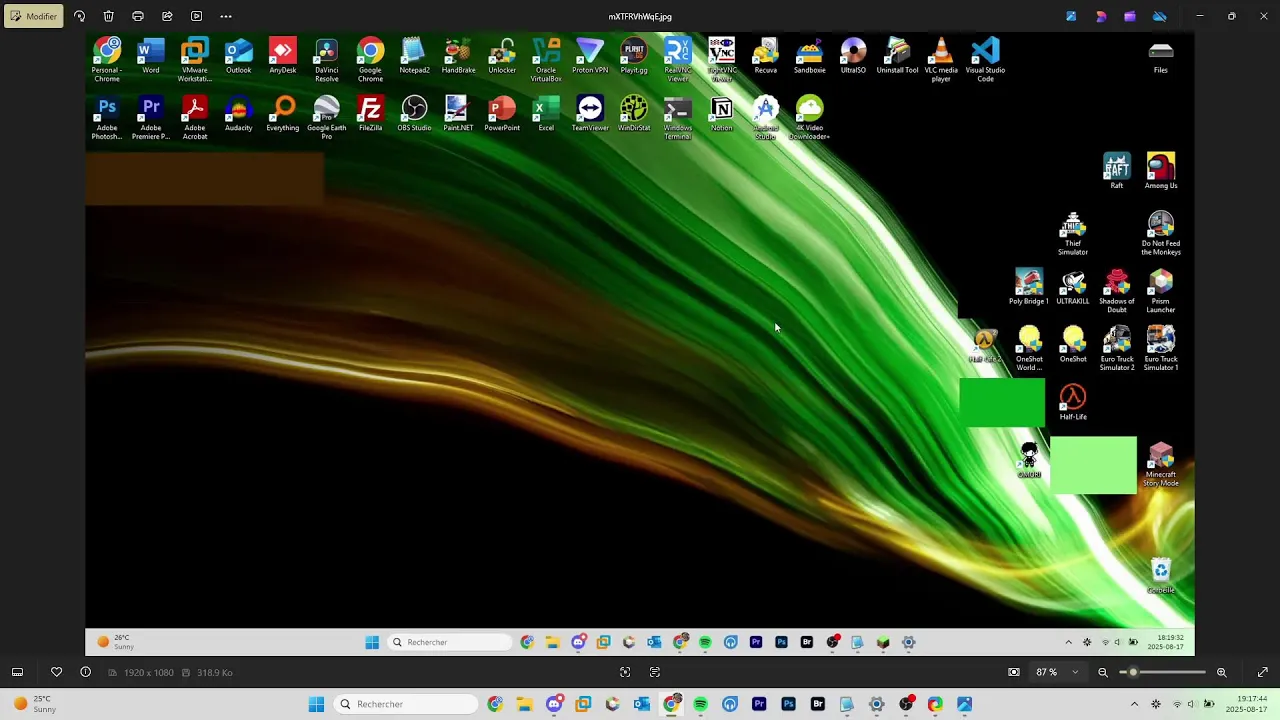Enter full screen with the diagonal arrows icon
Viewport: 1280px width, 720px height.
1262,672
